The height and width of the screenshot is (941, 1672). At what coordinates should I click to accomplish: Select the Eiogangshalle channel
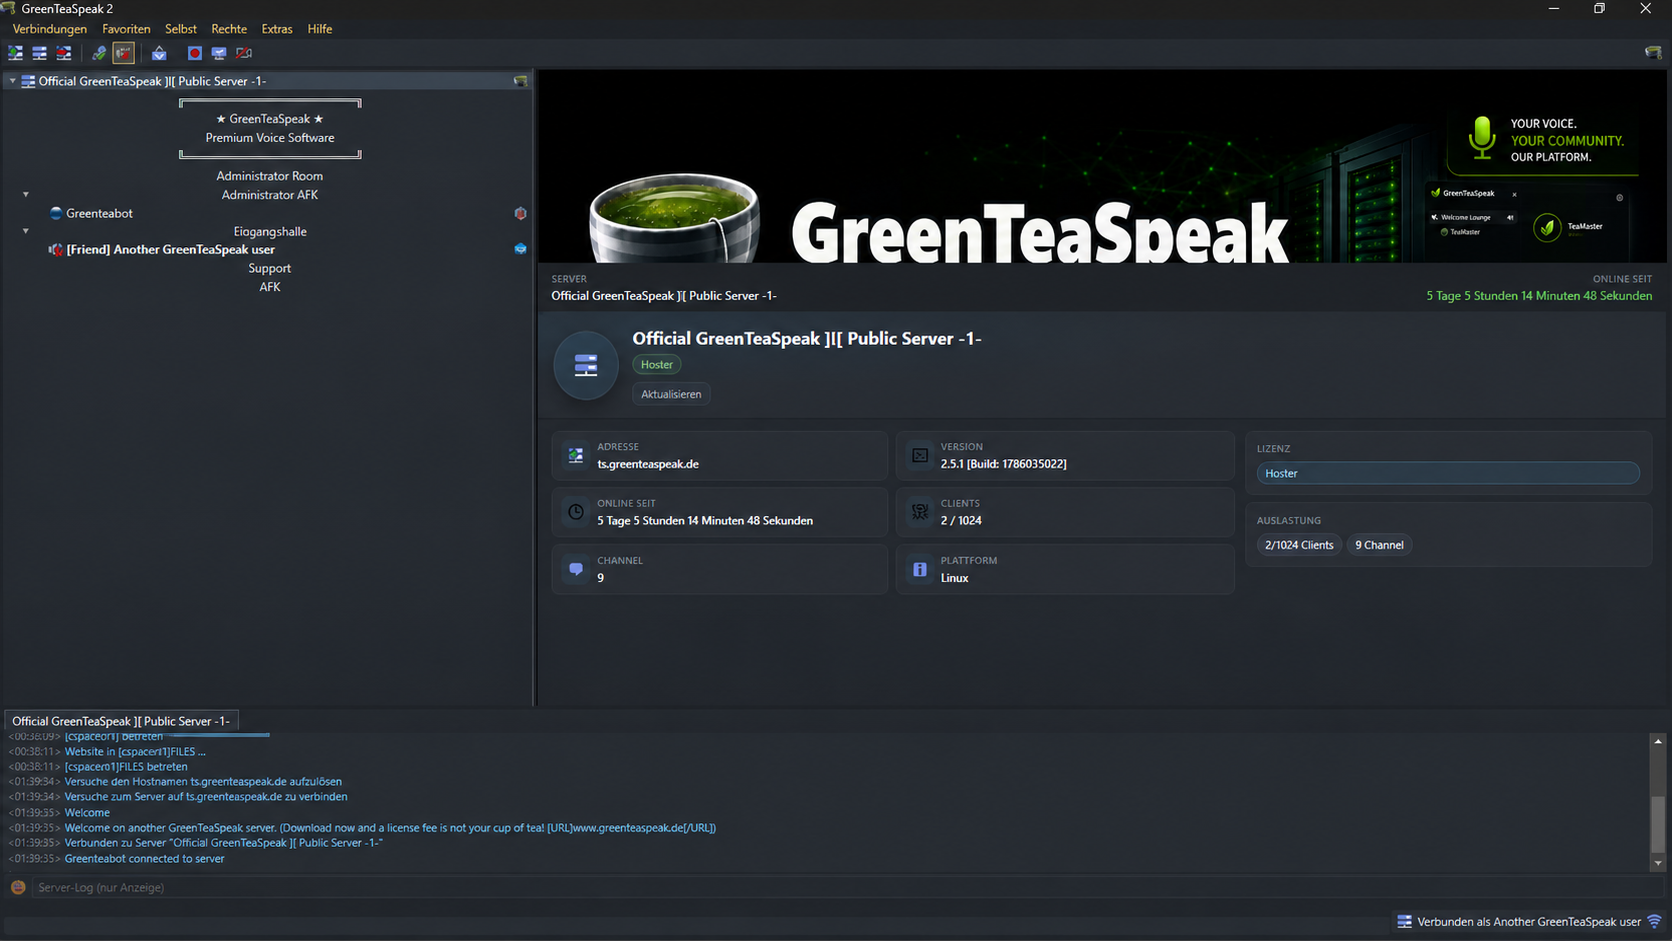270,232
